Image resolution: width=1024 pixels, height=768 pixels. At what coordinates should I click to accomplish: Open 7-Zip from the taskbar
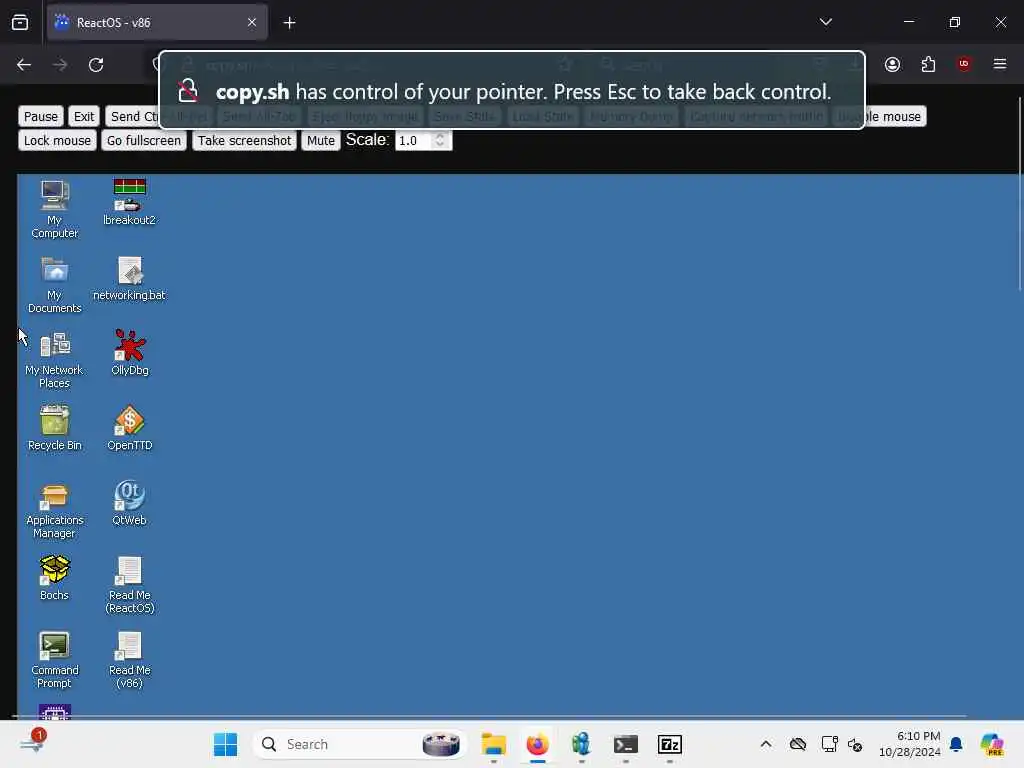pos(669,744)
